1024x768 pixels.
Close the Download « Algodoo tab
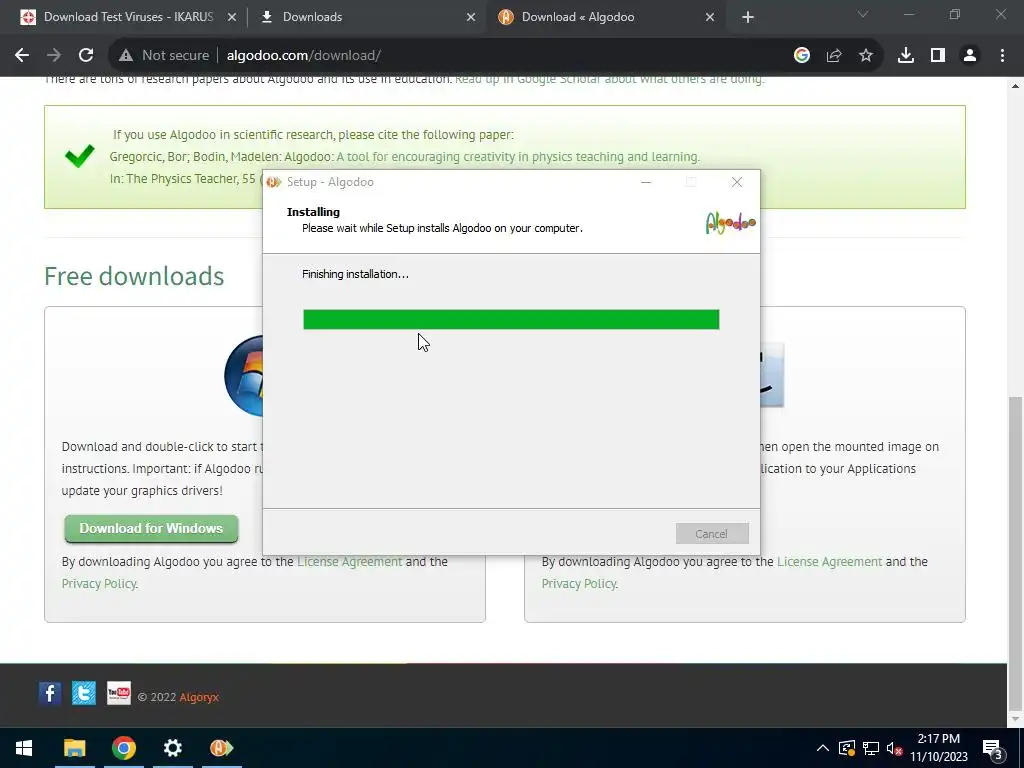tap(710, 18)
